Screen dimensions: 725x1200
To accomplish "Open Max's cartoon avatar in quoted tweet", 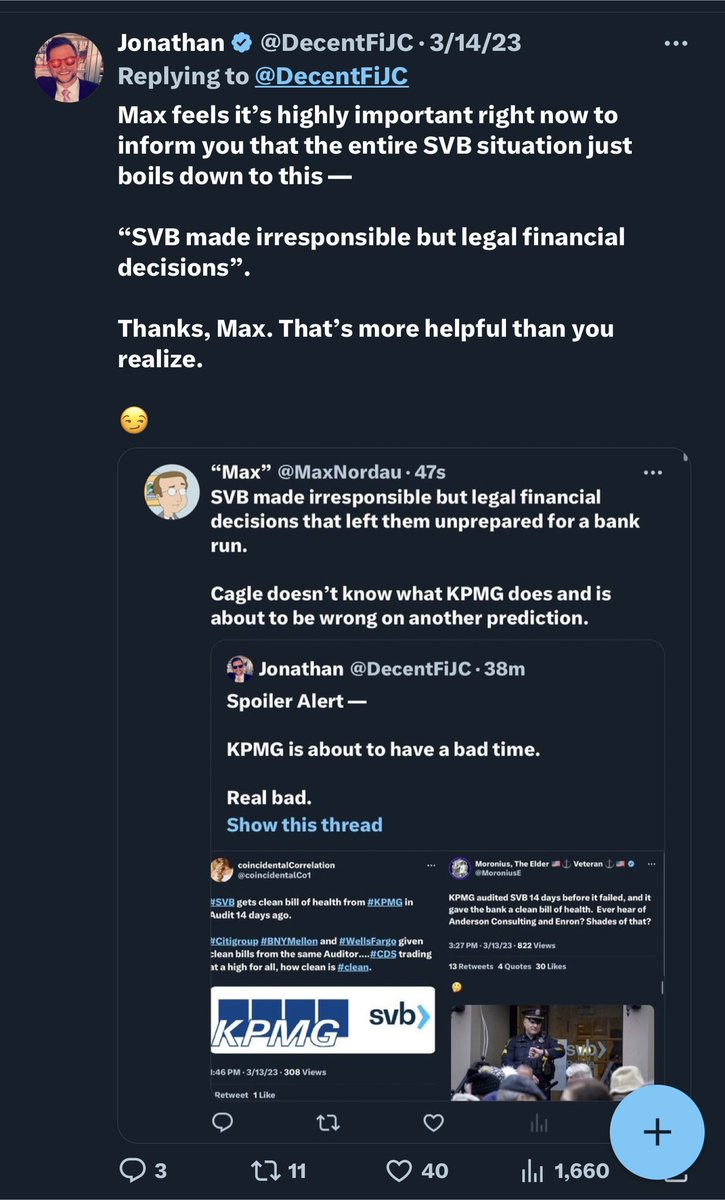I will [x=173, y=494].
